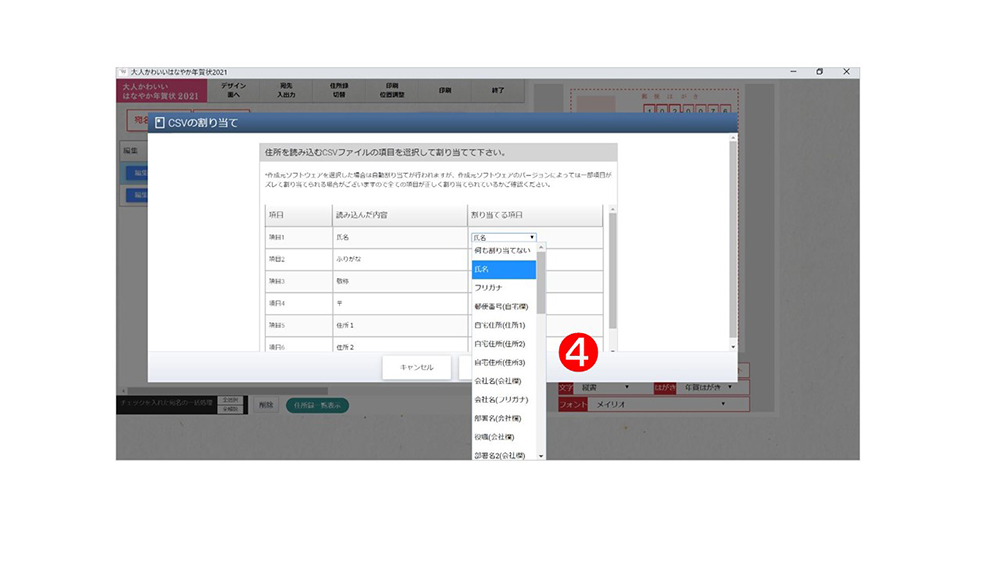
Task: Open the 氏名 assignment dropdown for 項目1
Action: tap(503, 238)
